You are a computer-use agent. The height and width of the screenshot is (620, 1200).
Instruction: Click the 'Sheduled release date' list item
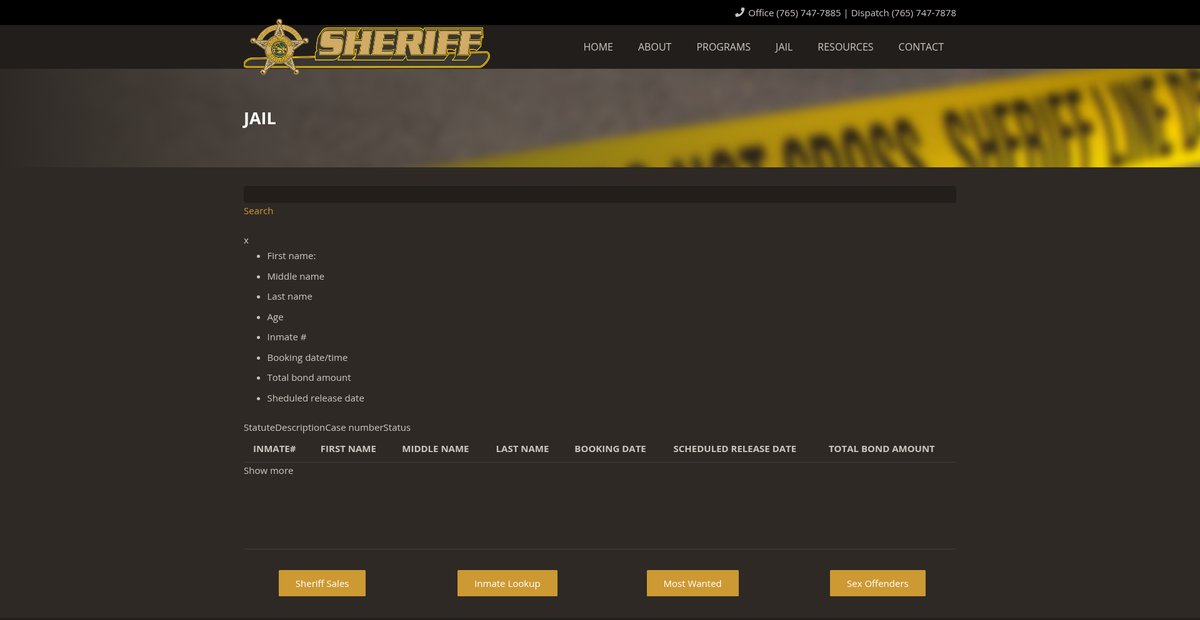315,398
